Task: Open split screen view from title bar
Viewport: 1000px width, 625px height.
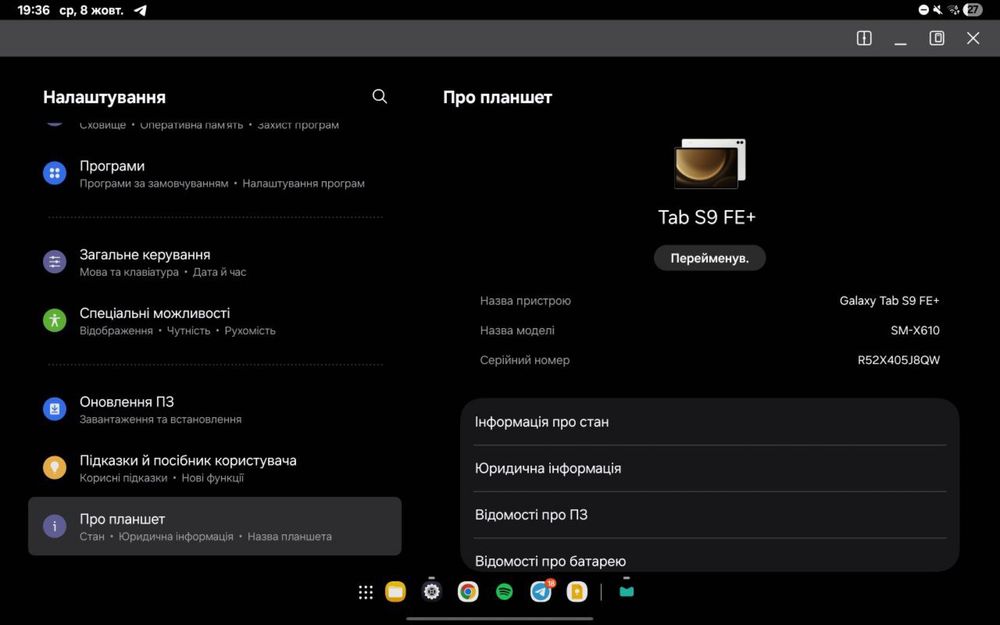Action: (x=864, y=38)
